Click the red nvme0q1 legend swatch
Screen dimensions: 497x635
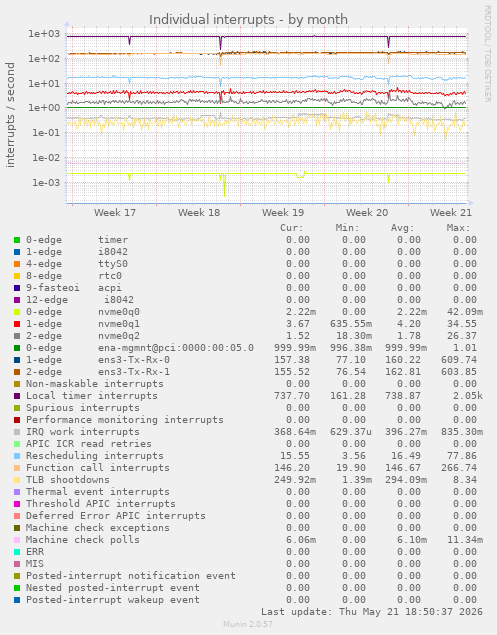pos(17,324)
